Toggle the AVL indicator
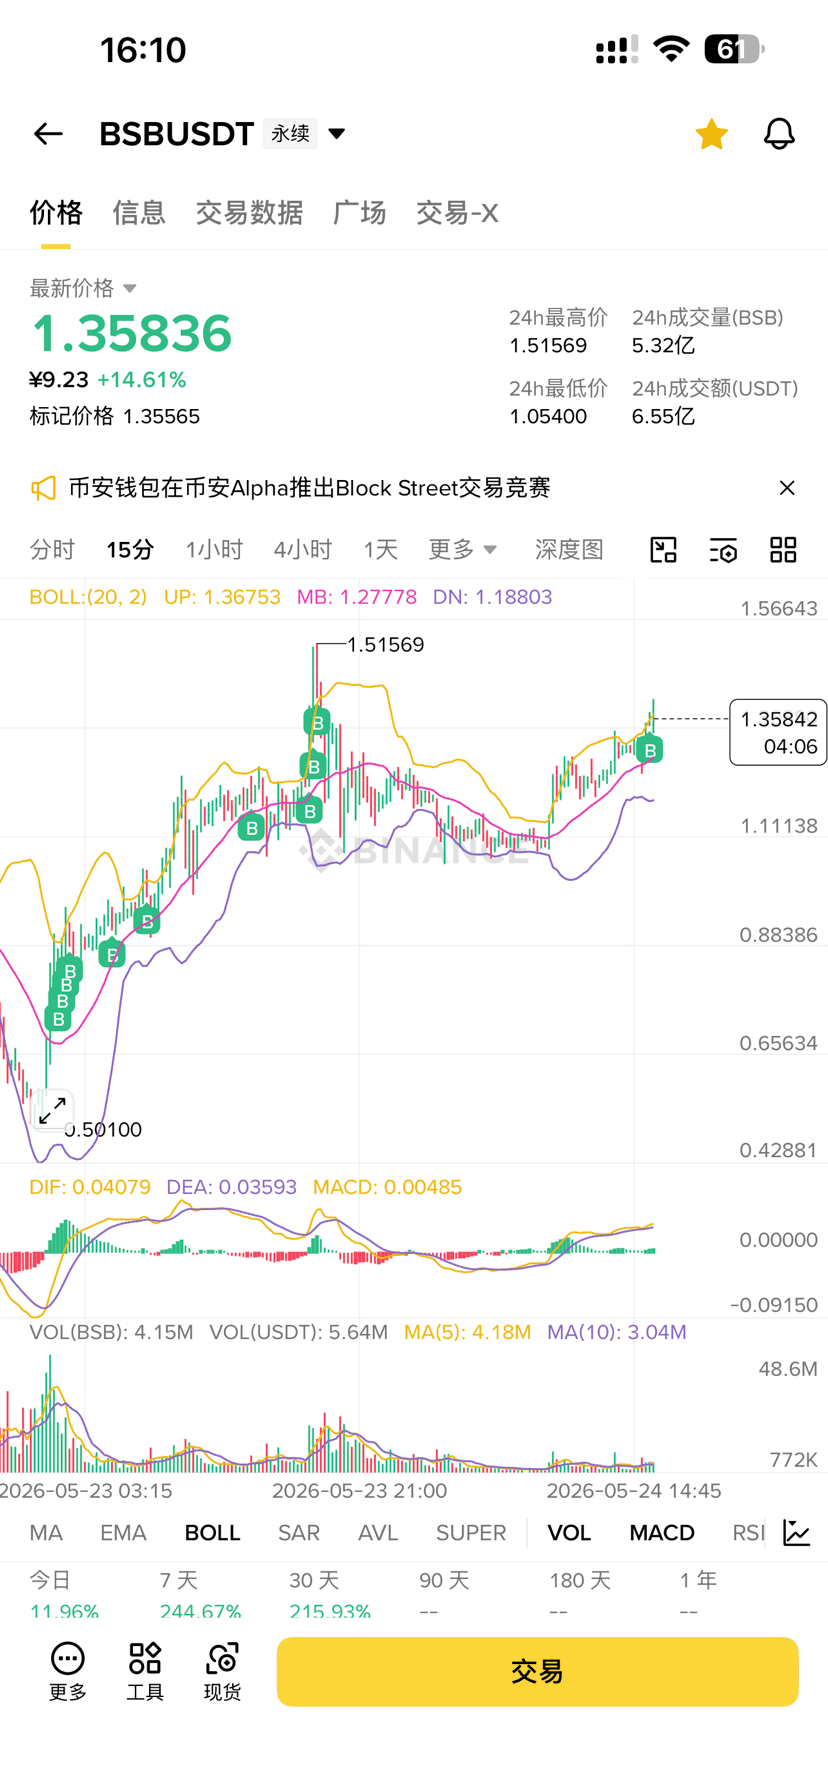 pyautogui.click(x=378, y=1533)
